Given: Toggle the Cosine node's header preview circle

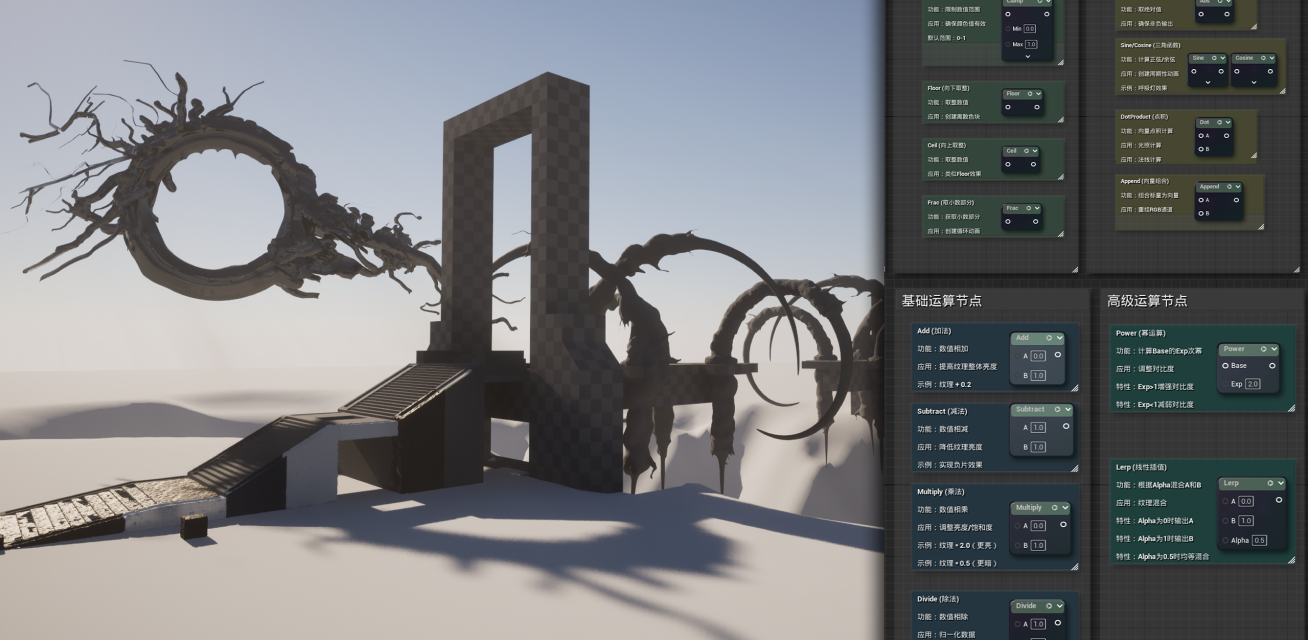Looking at the screenshot, I should tap(1261, 58).
